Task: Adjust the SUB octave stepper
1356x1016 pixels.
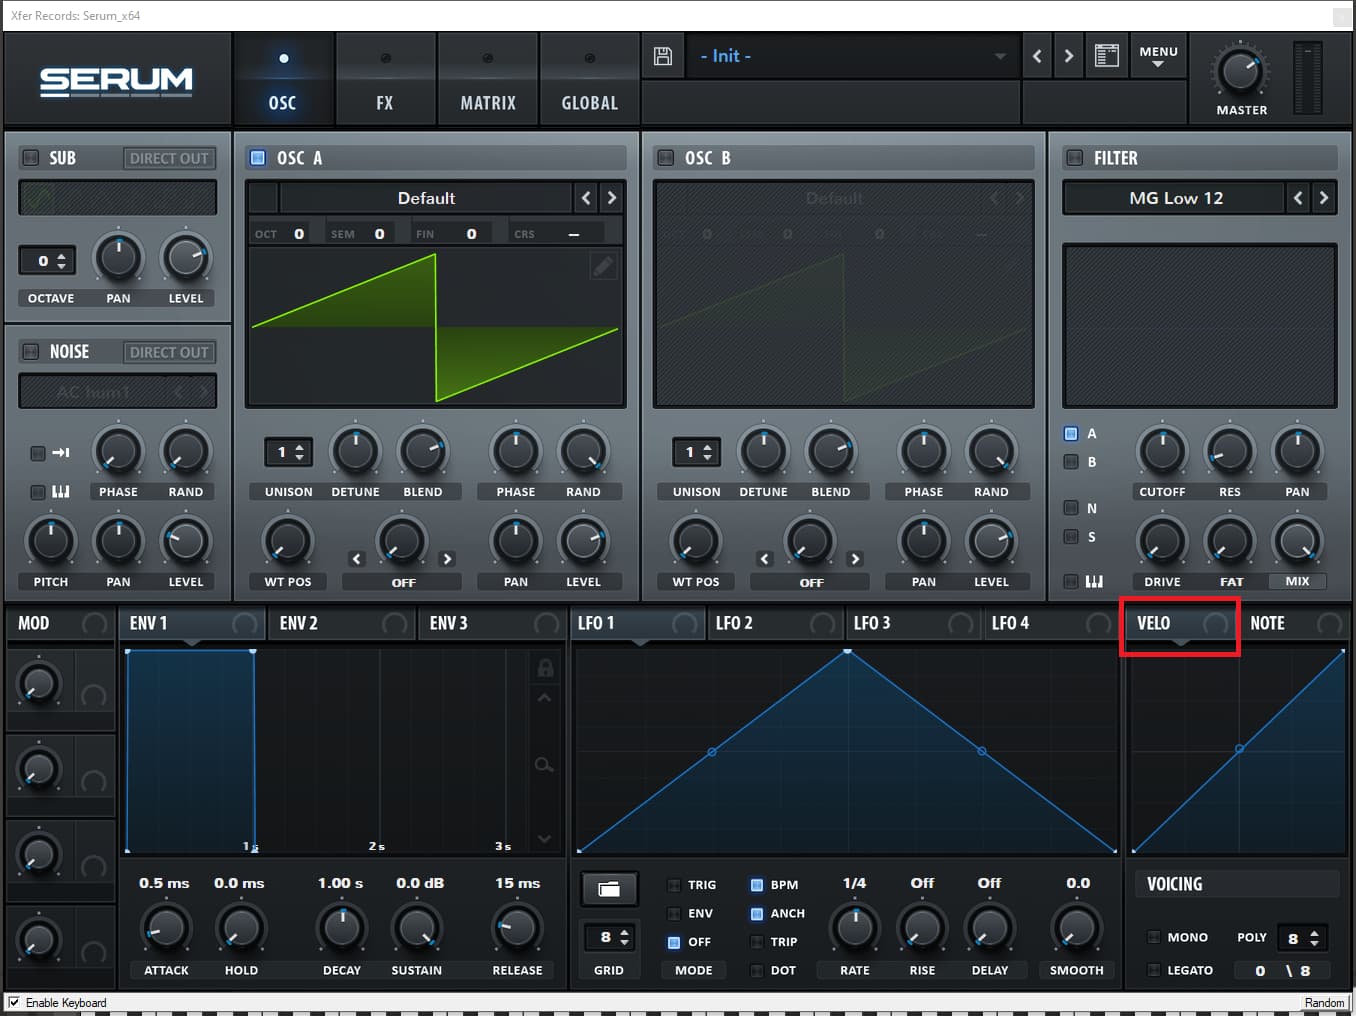Action: tap(47, 261)
